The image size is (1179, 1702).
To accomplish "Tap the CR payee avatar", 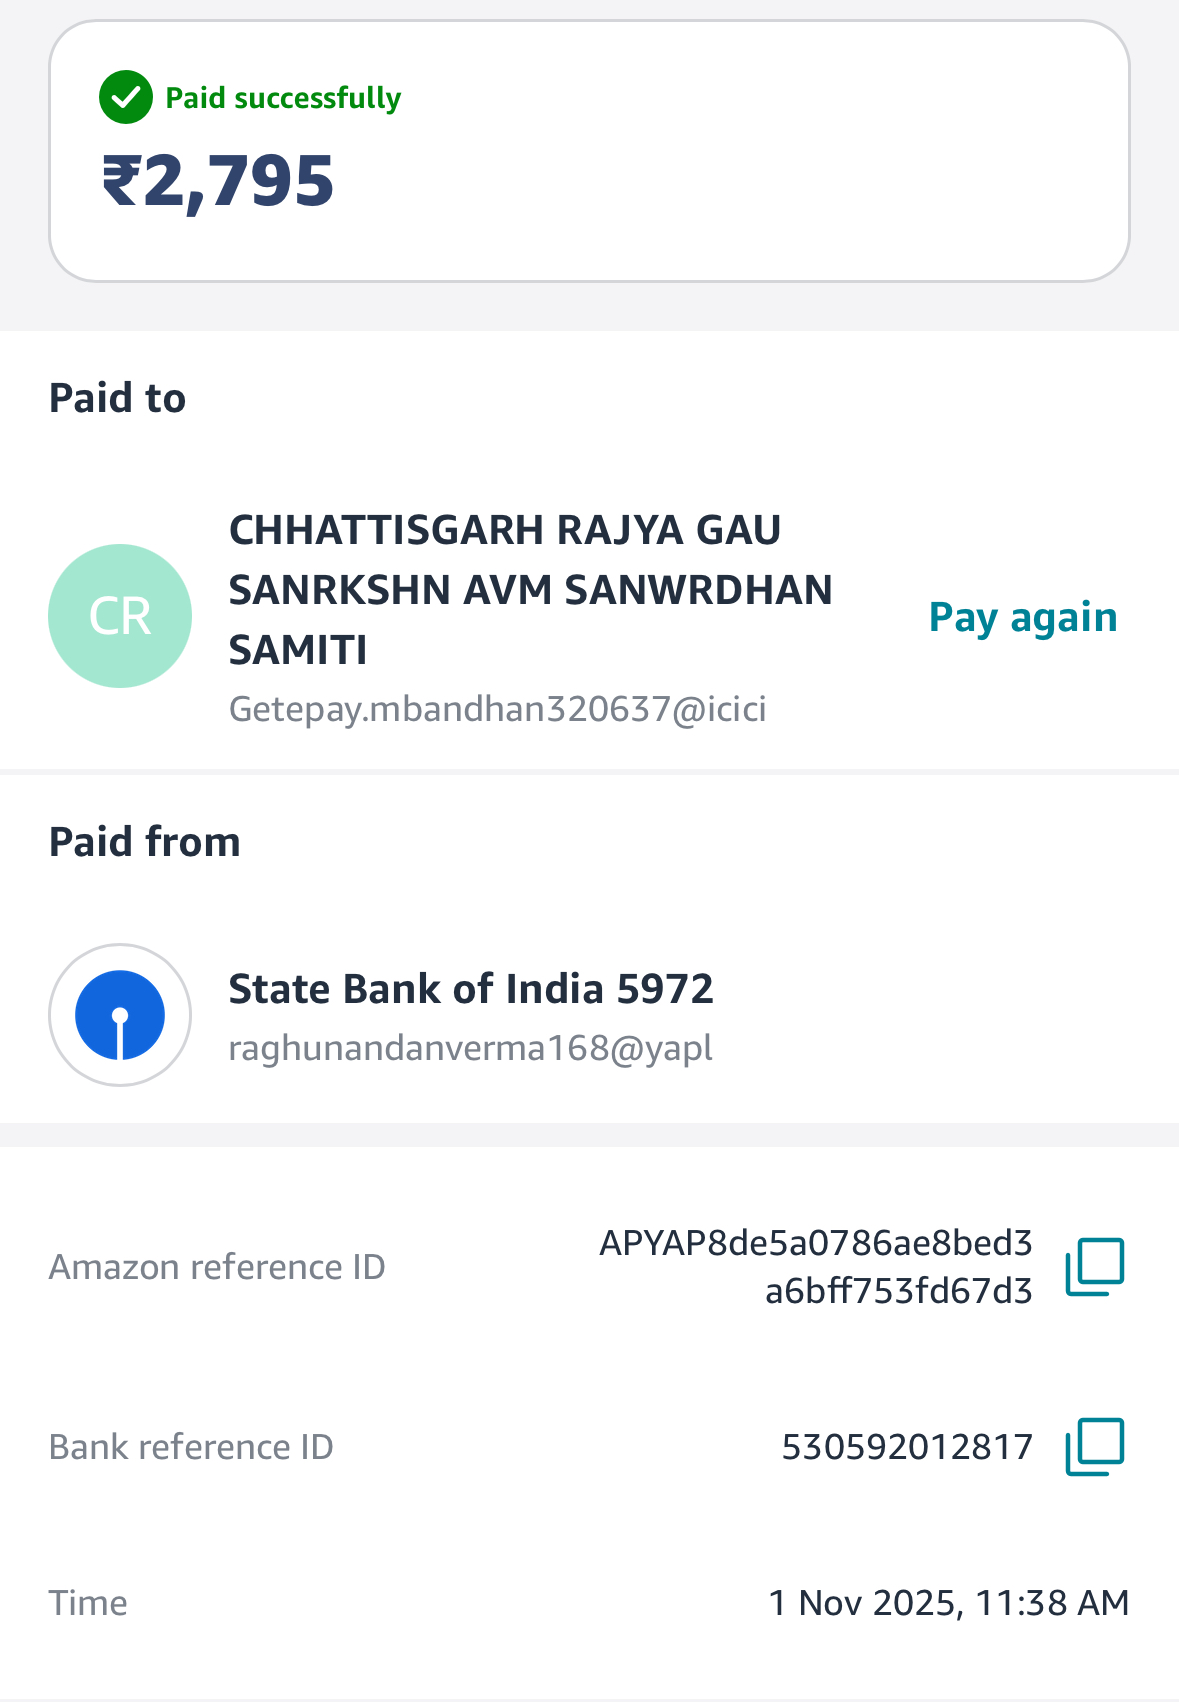I will 120,616.
